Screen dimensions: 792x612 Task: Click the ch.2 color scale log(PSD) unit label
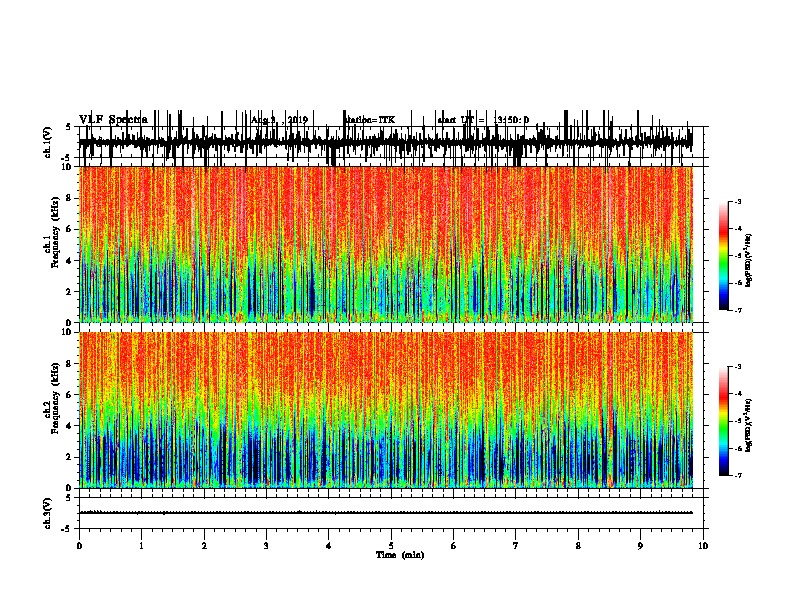point(749,425)
